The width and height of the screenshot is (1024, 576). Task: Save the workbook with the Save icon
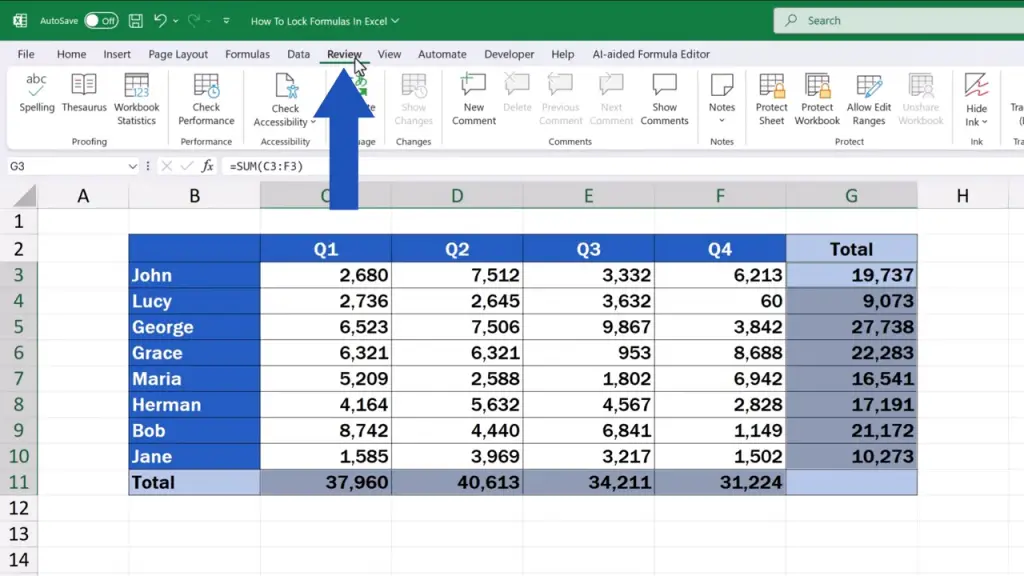tap(135, 20)
